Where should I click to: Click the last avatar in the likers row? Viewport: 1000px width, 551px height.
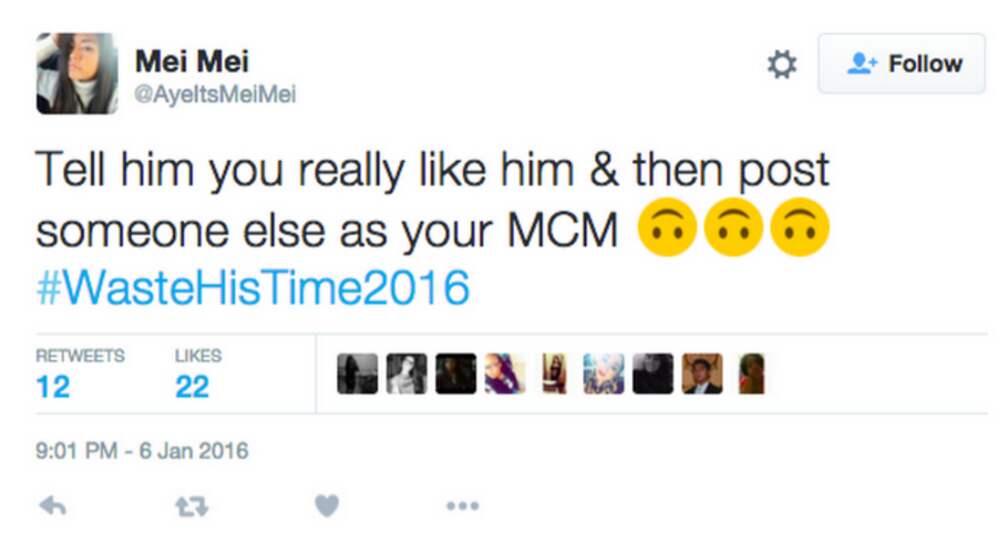(752, 374)
